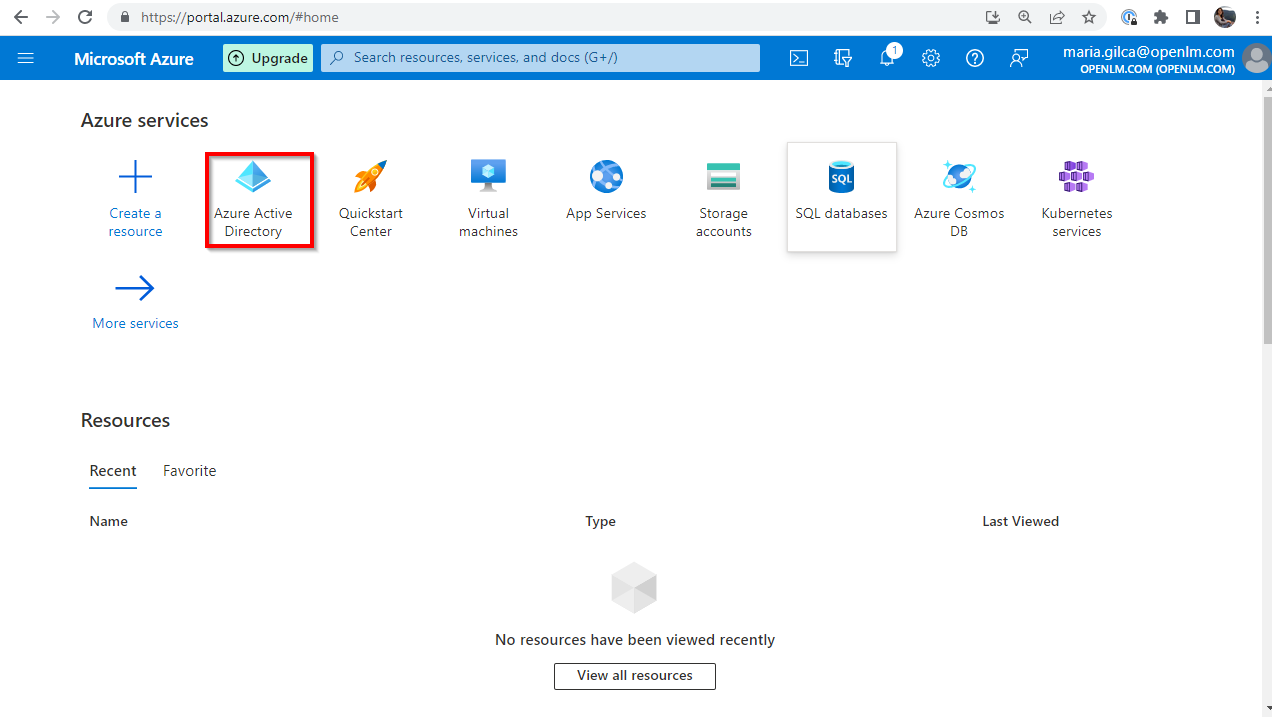The height and width of the screenshot is (717, 1272).
Task: Open portal Settings gear
Action: point(931,58)
